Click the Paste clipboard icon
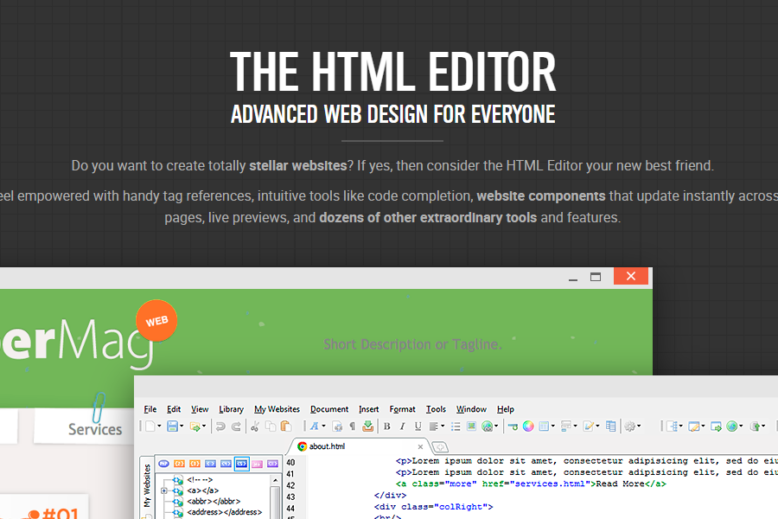This screenshot has width=778, height=519. click(x=286, y=426)
